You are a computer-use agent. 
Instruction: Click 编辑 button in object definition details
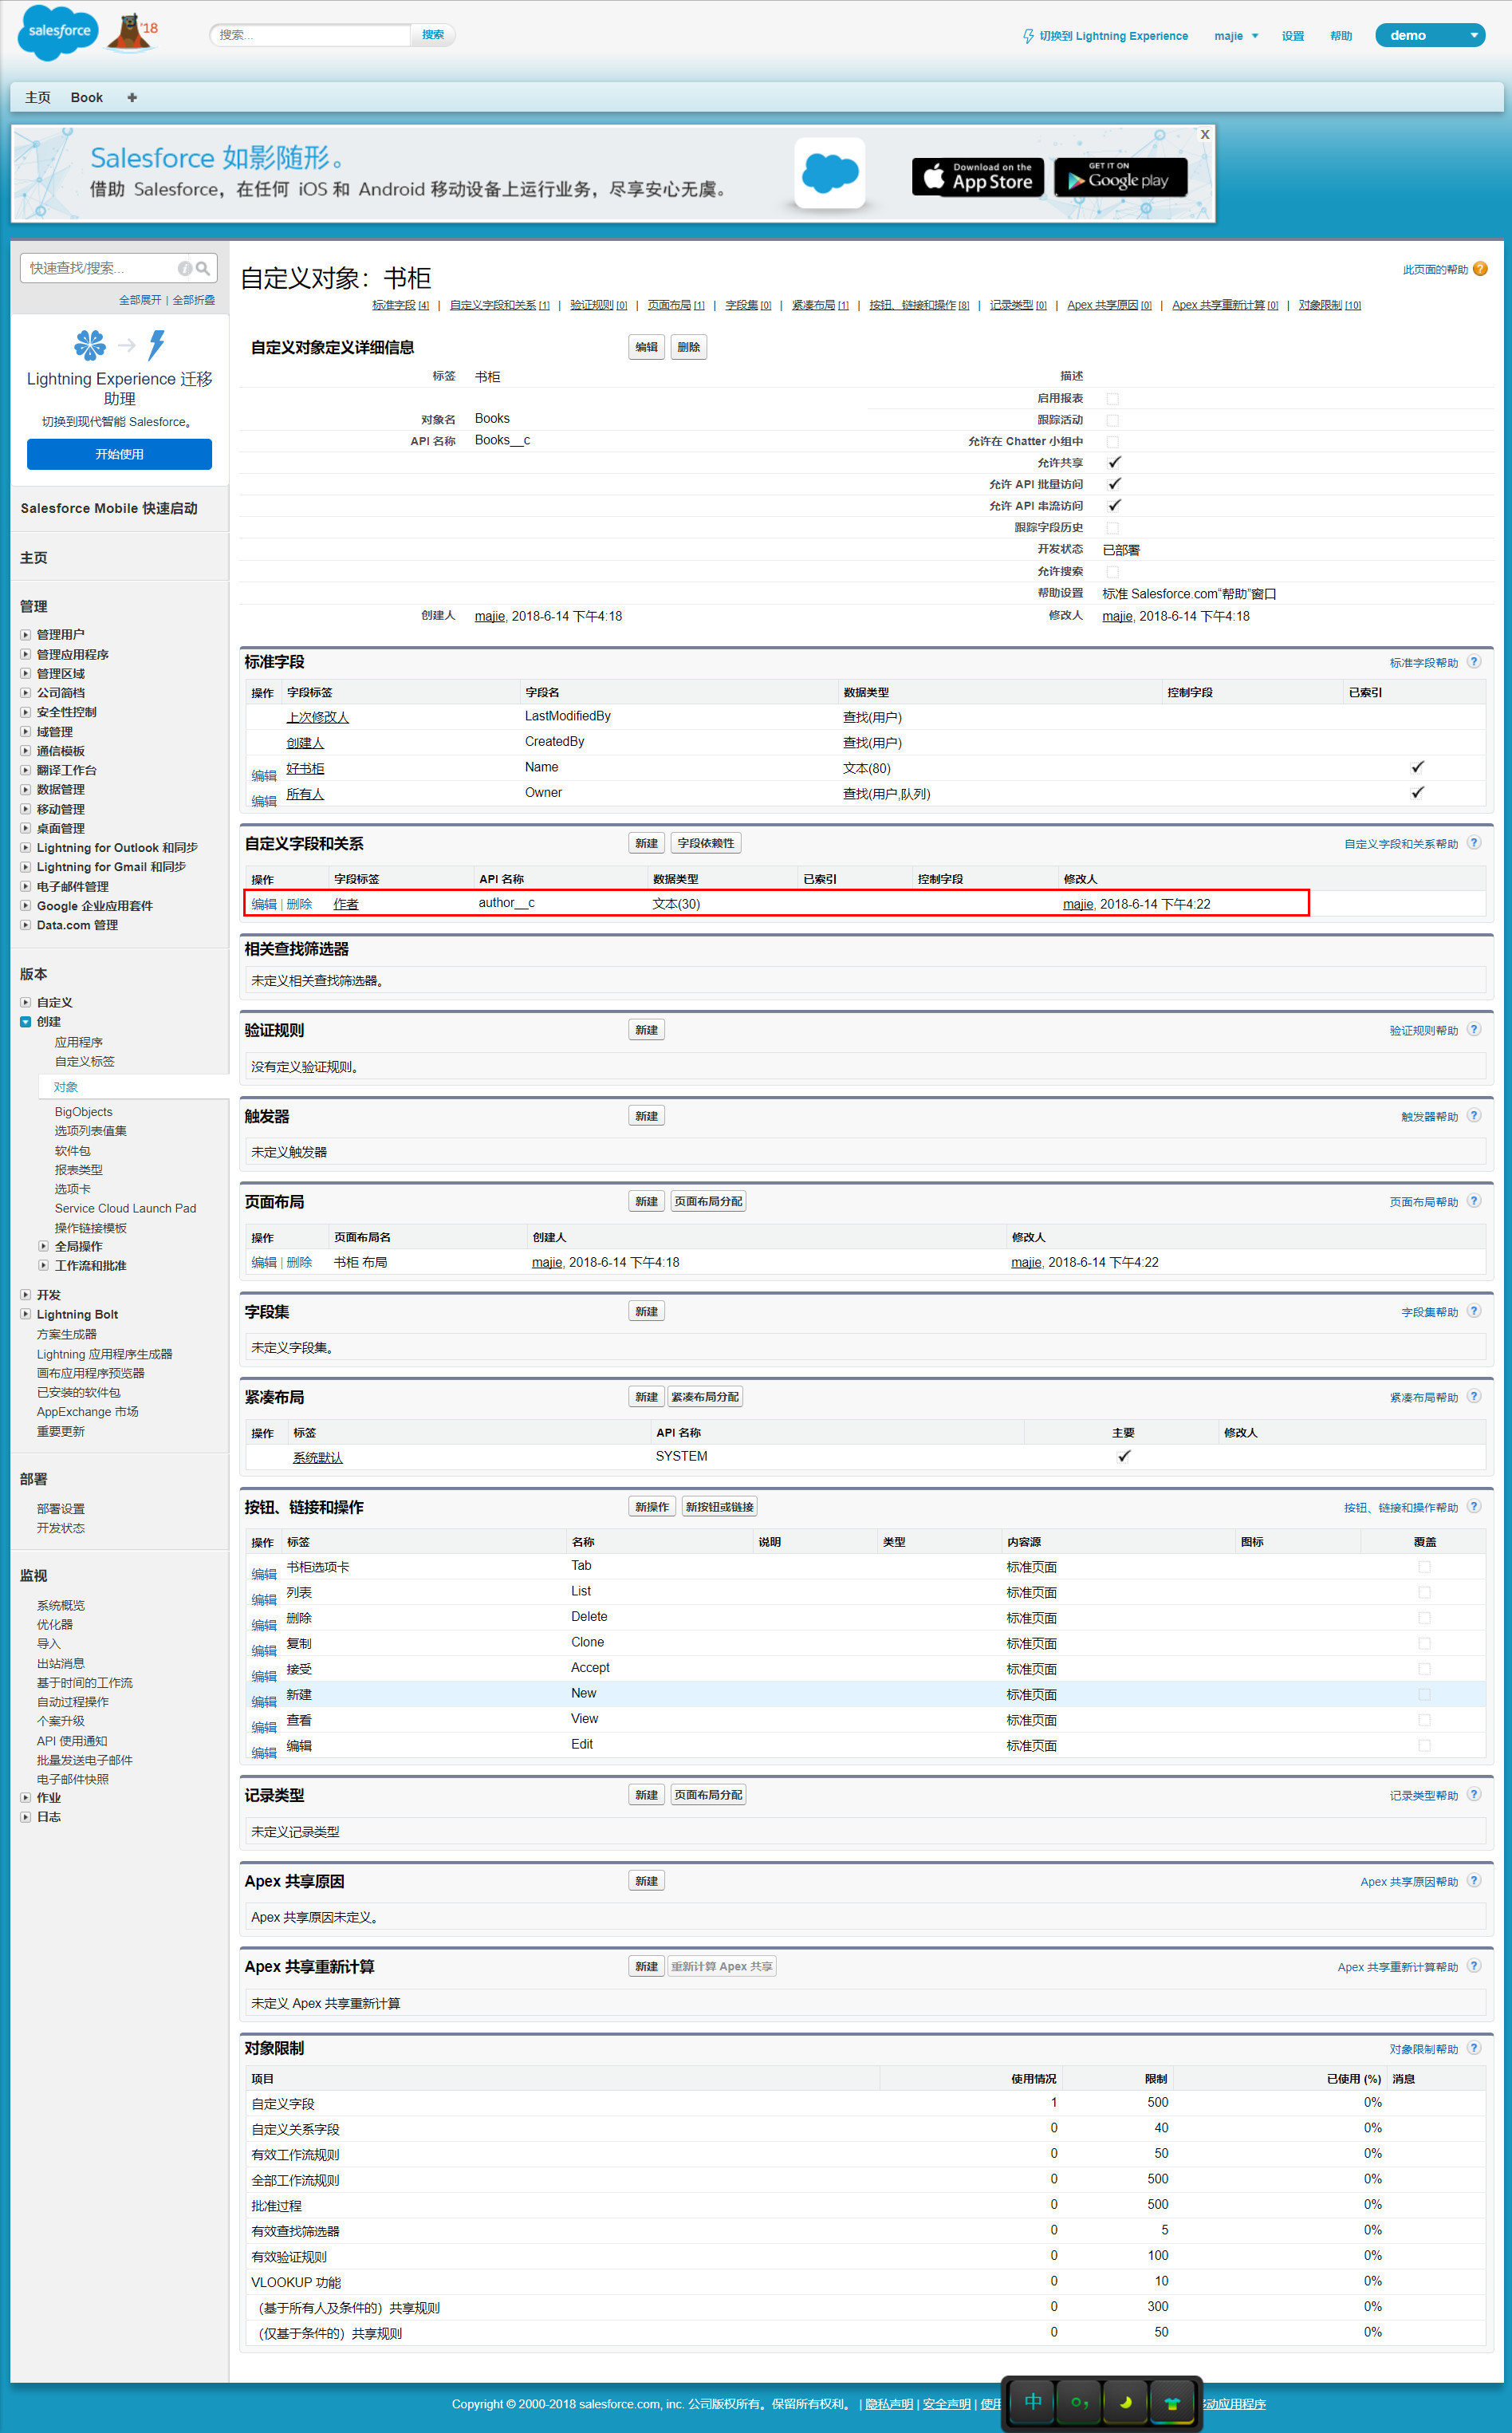coord(646,347)
